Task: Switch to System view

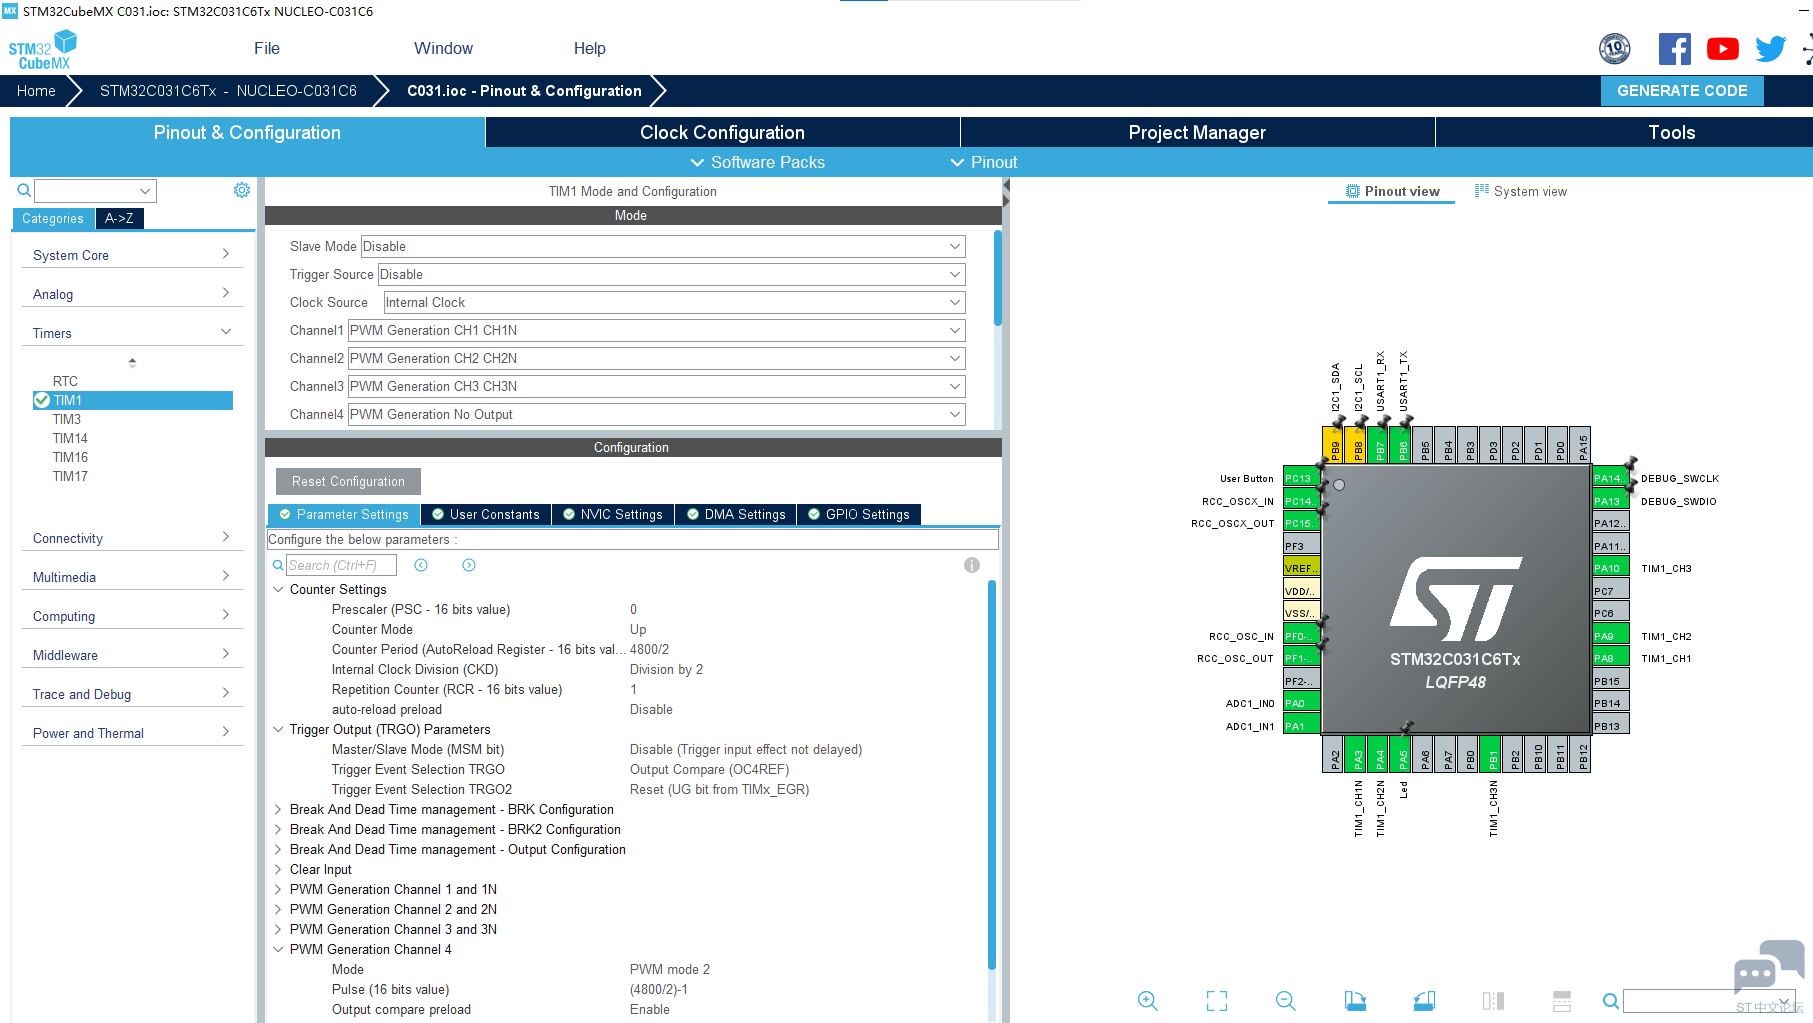Action: coord(1521,191)
